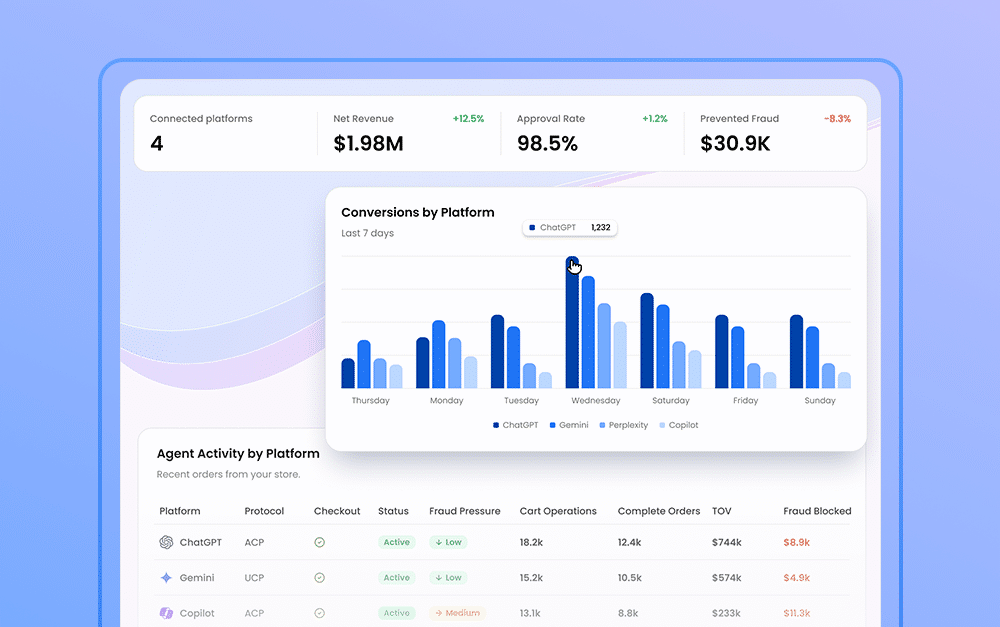
Task: Click the ChatGPT 1,232 chart tooltip
Action: coord(570,228)
